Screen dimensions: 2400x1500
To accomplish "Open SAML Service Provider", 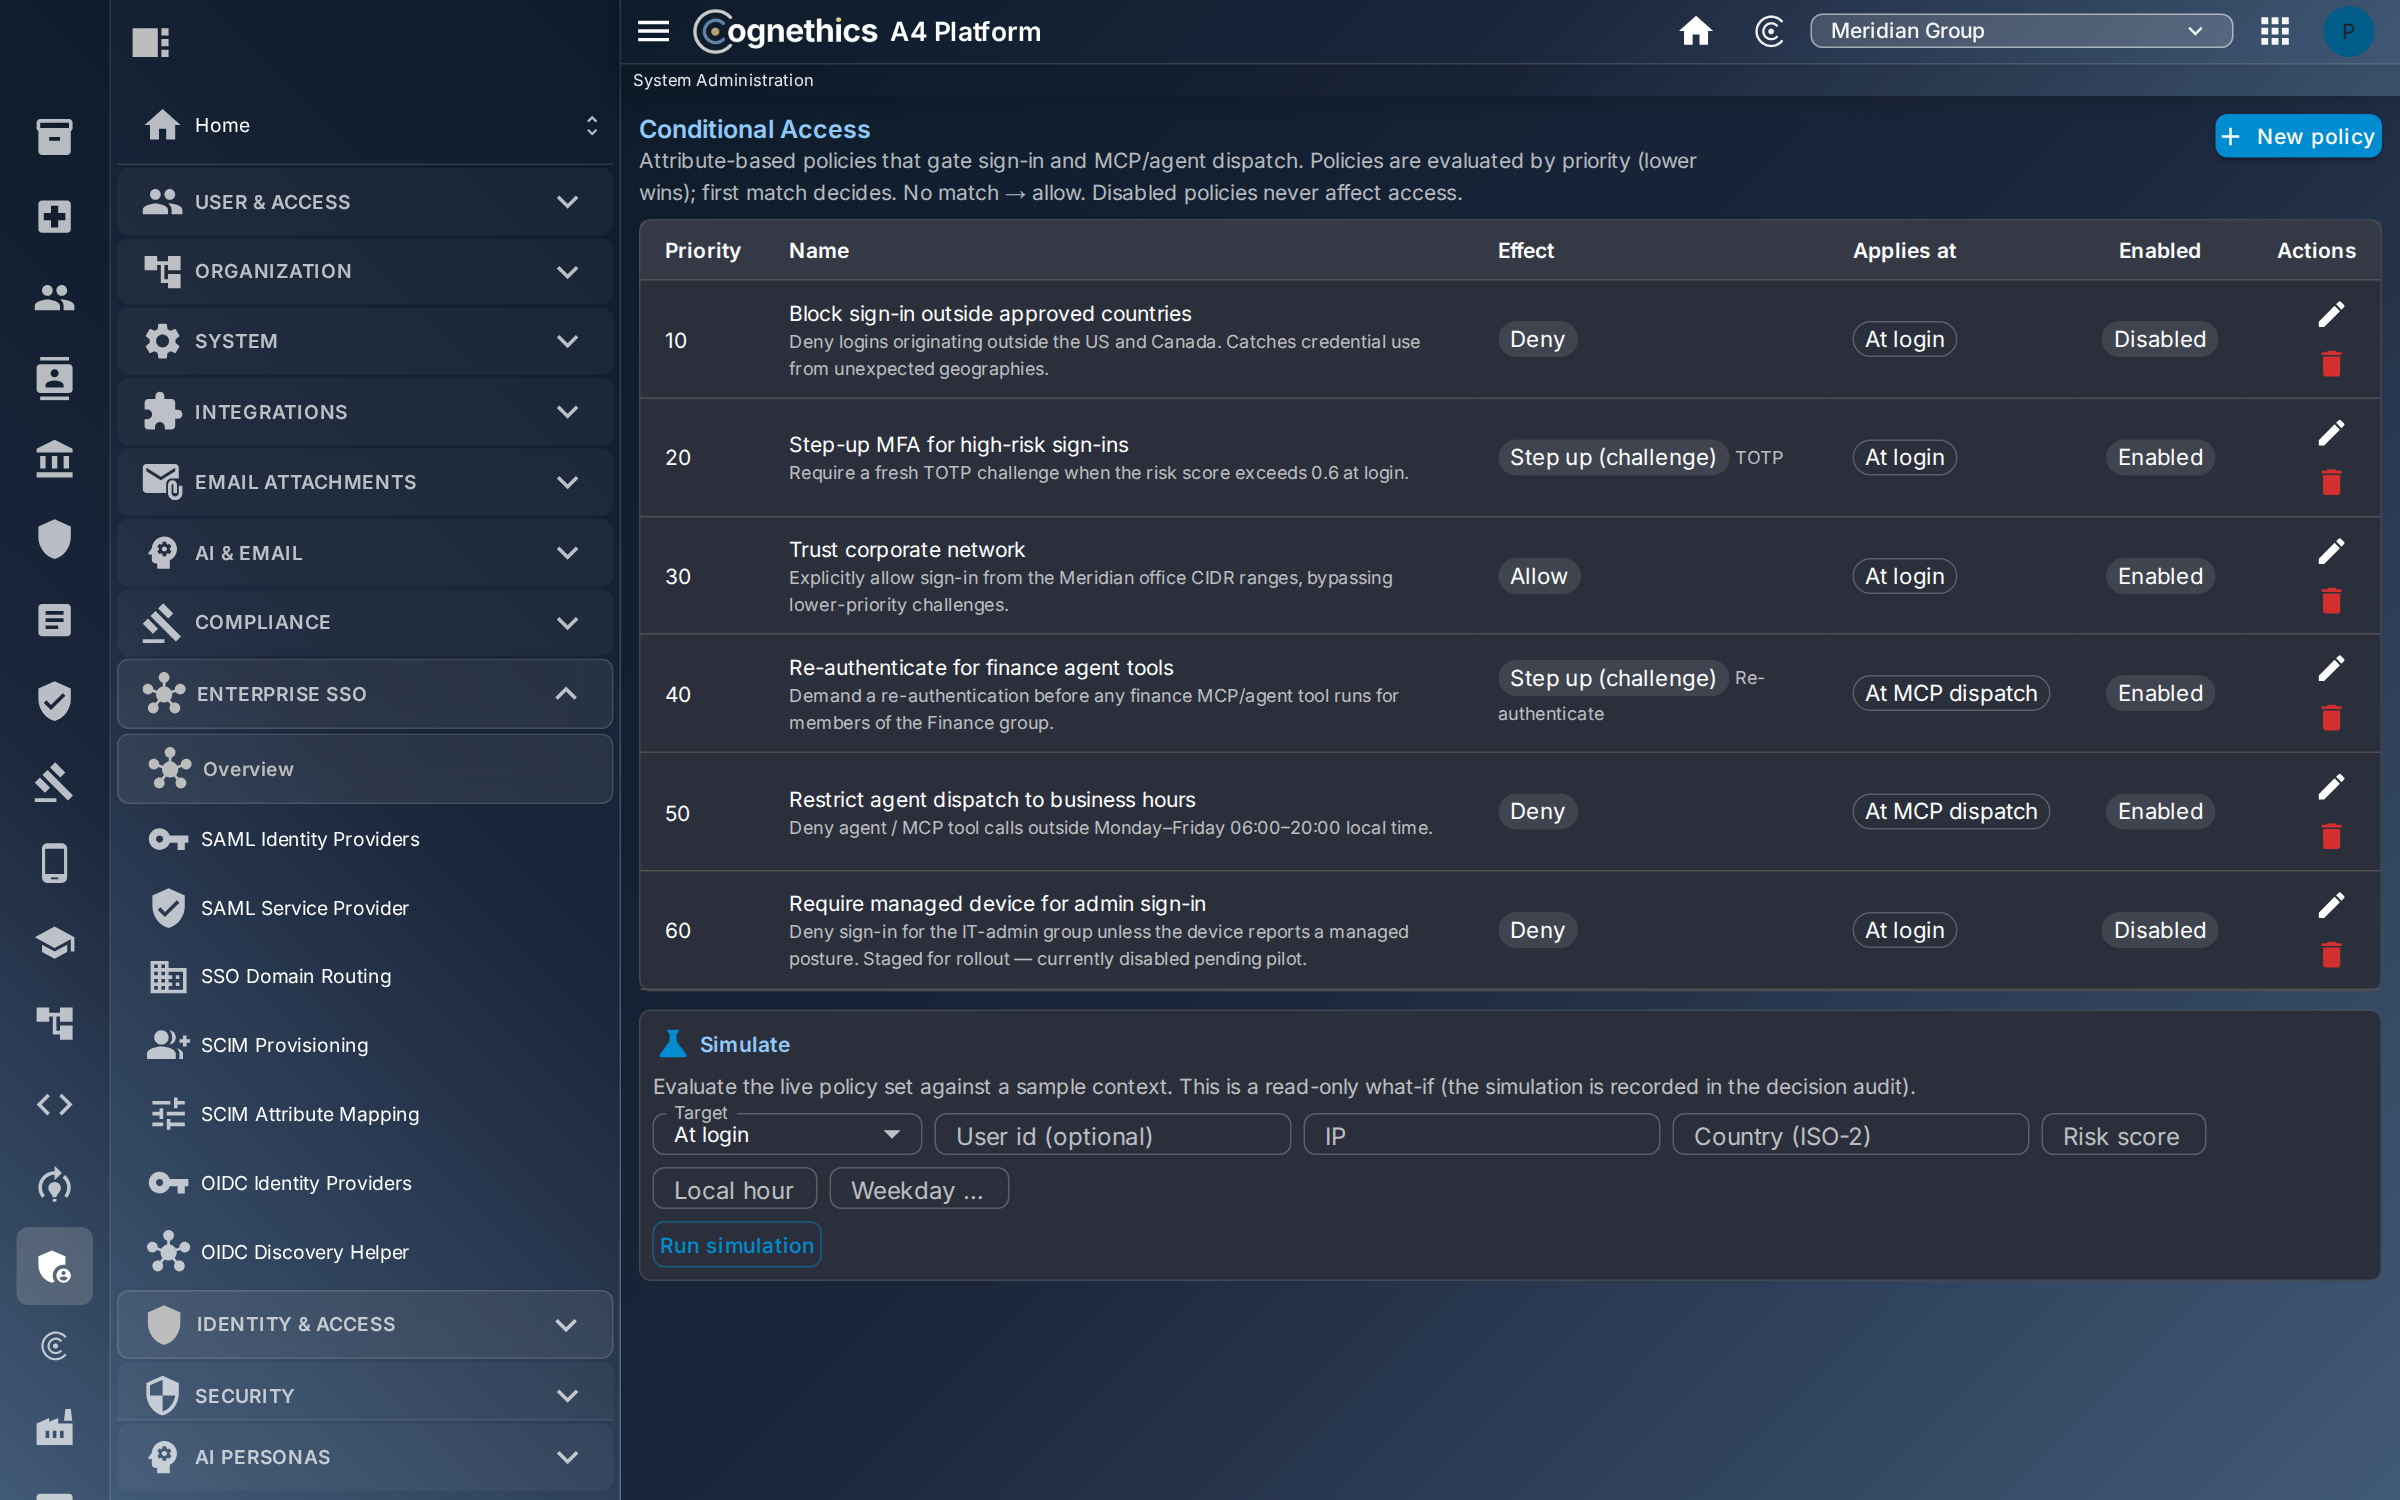I will pyautogui.click(x=365, y=908).
